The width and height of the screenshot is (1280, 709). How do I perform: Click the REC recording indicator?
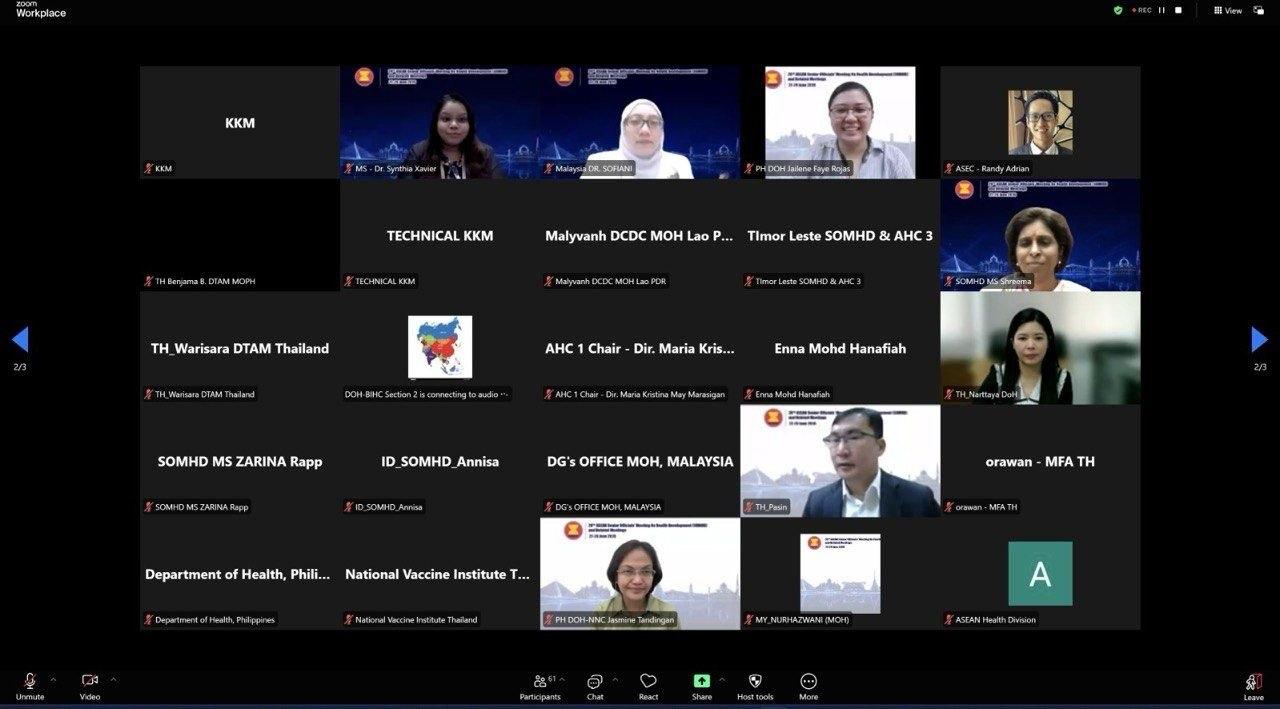click(x=1141, y=10)
